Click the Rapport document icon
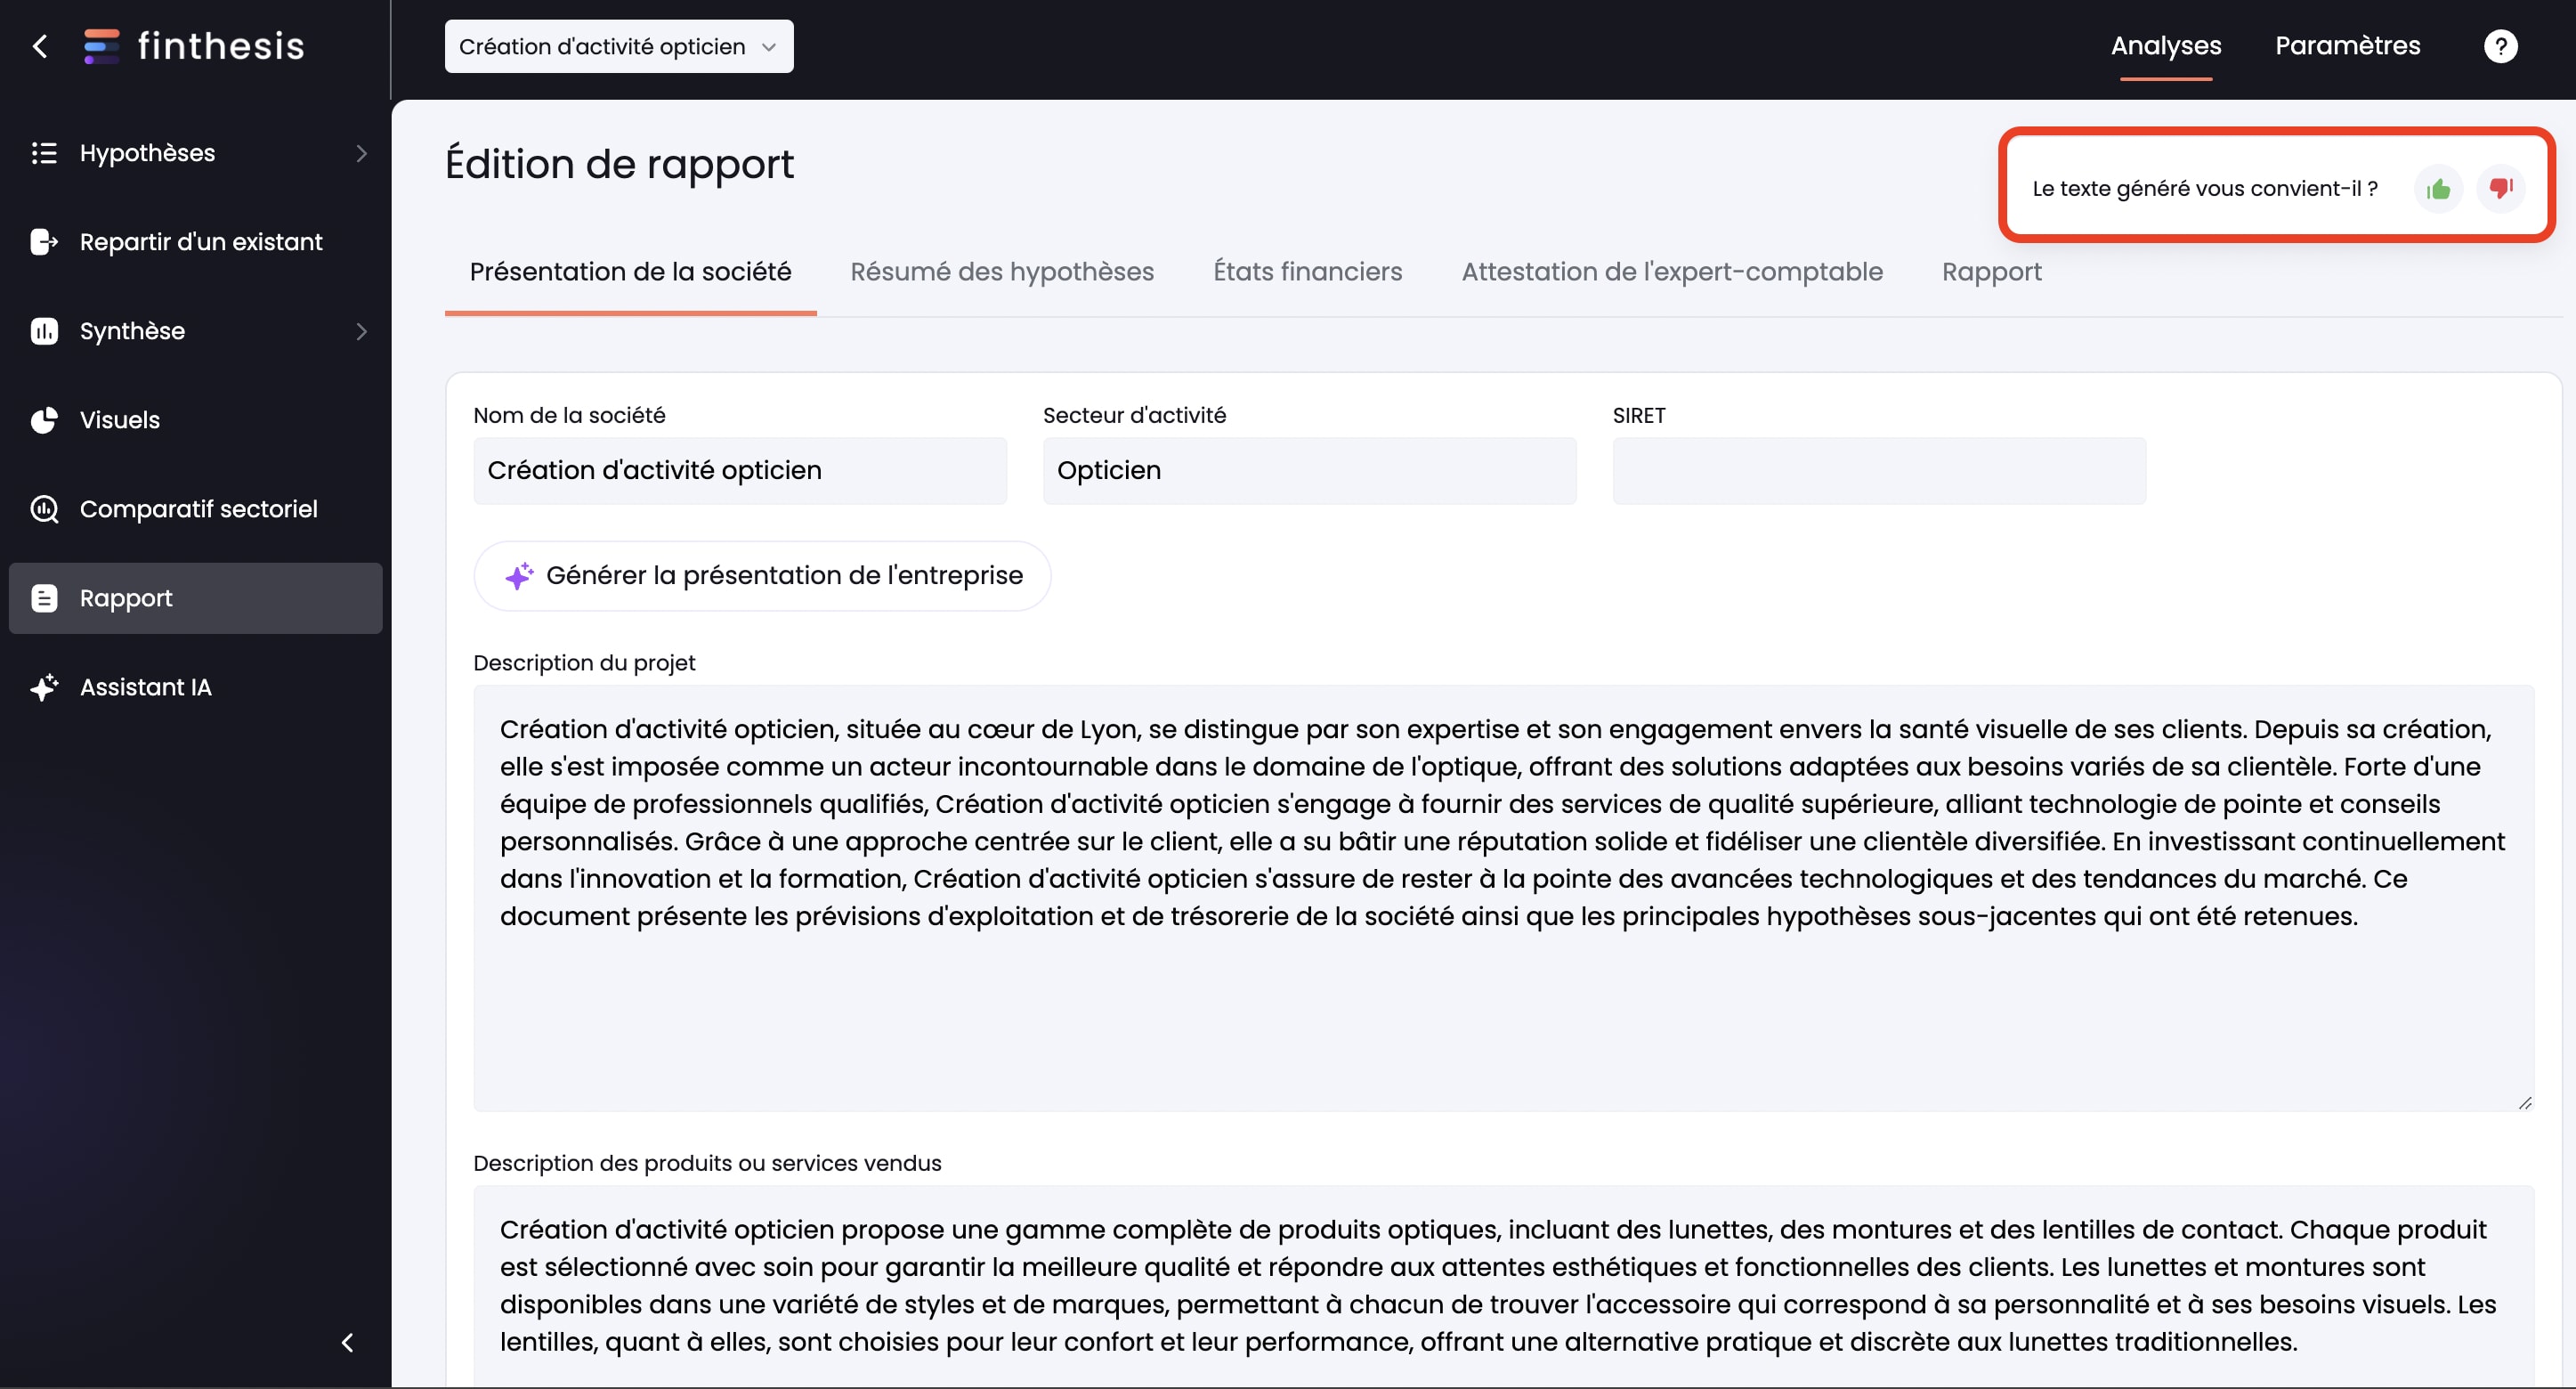The height and width of the screenshot is (1389, 2576). [44, 598]
